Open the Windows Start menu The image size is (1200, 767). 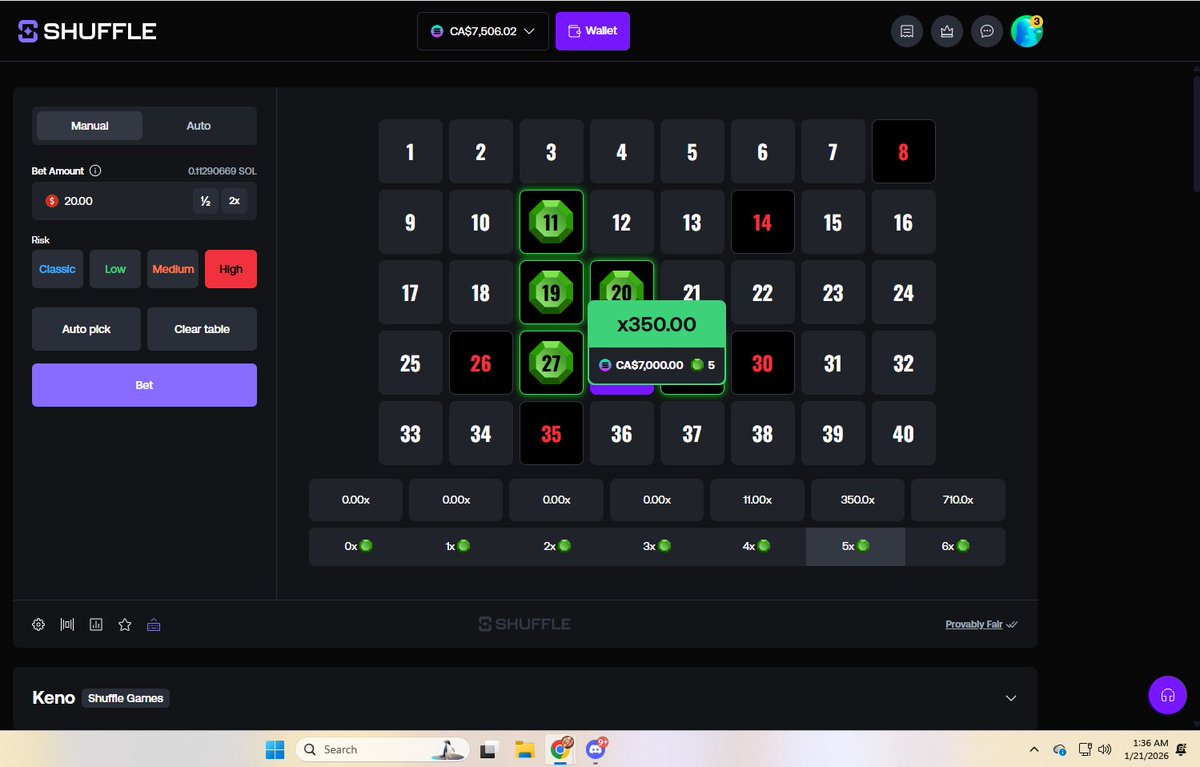[x=275, y=749]
